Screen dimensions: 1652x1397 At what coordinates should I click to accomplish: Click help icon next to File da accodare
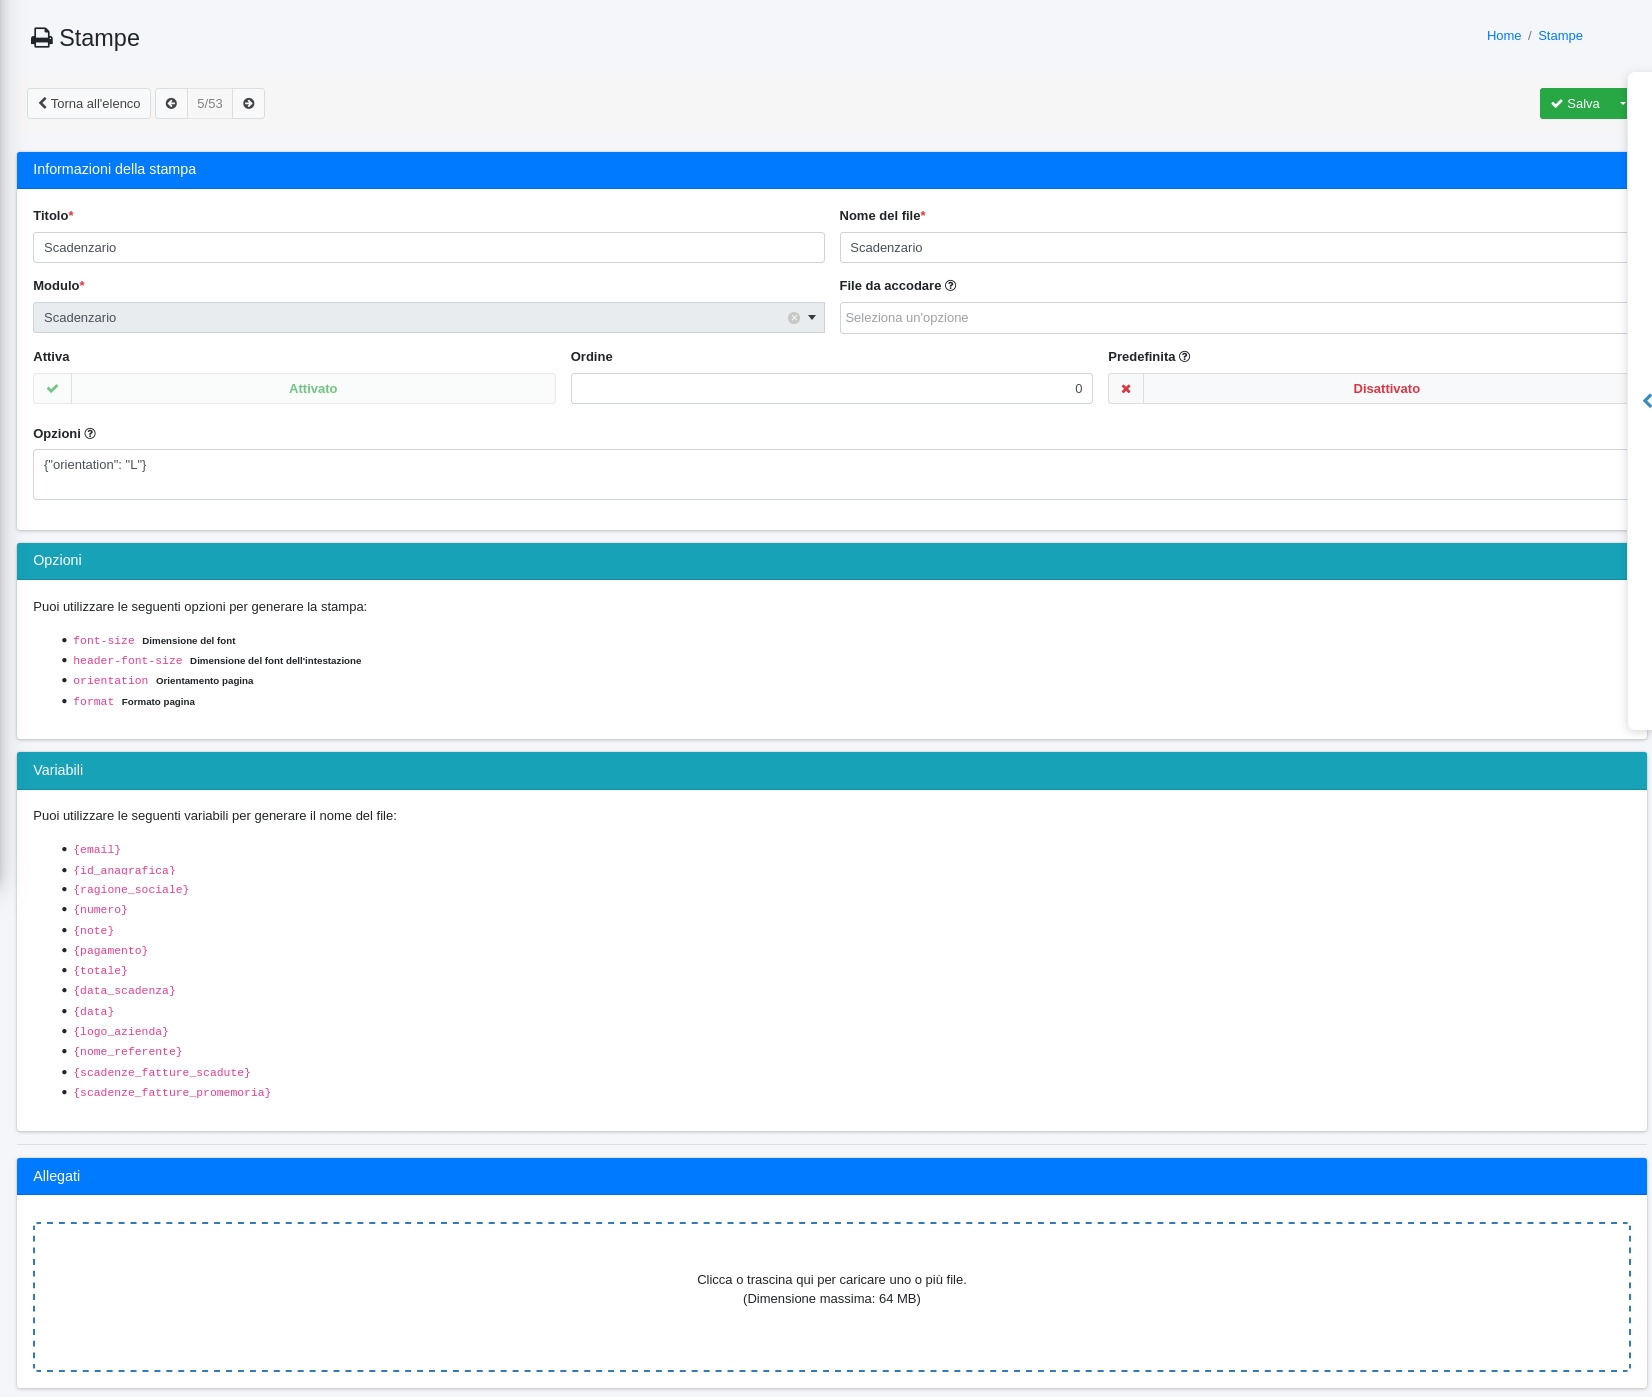[951, 286]
